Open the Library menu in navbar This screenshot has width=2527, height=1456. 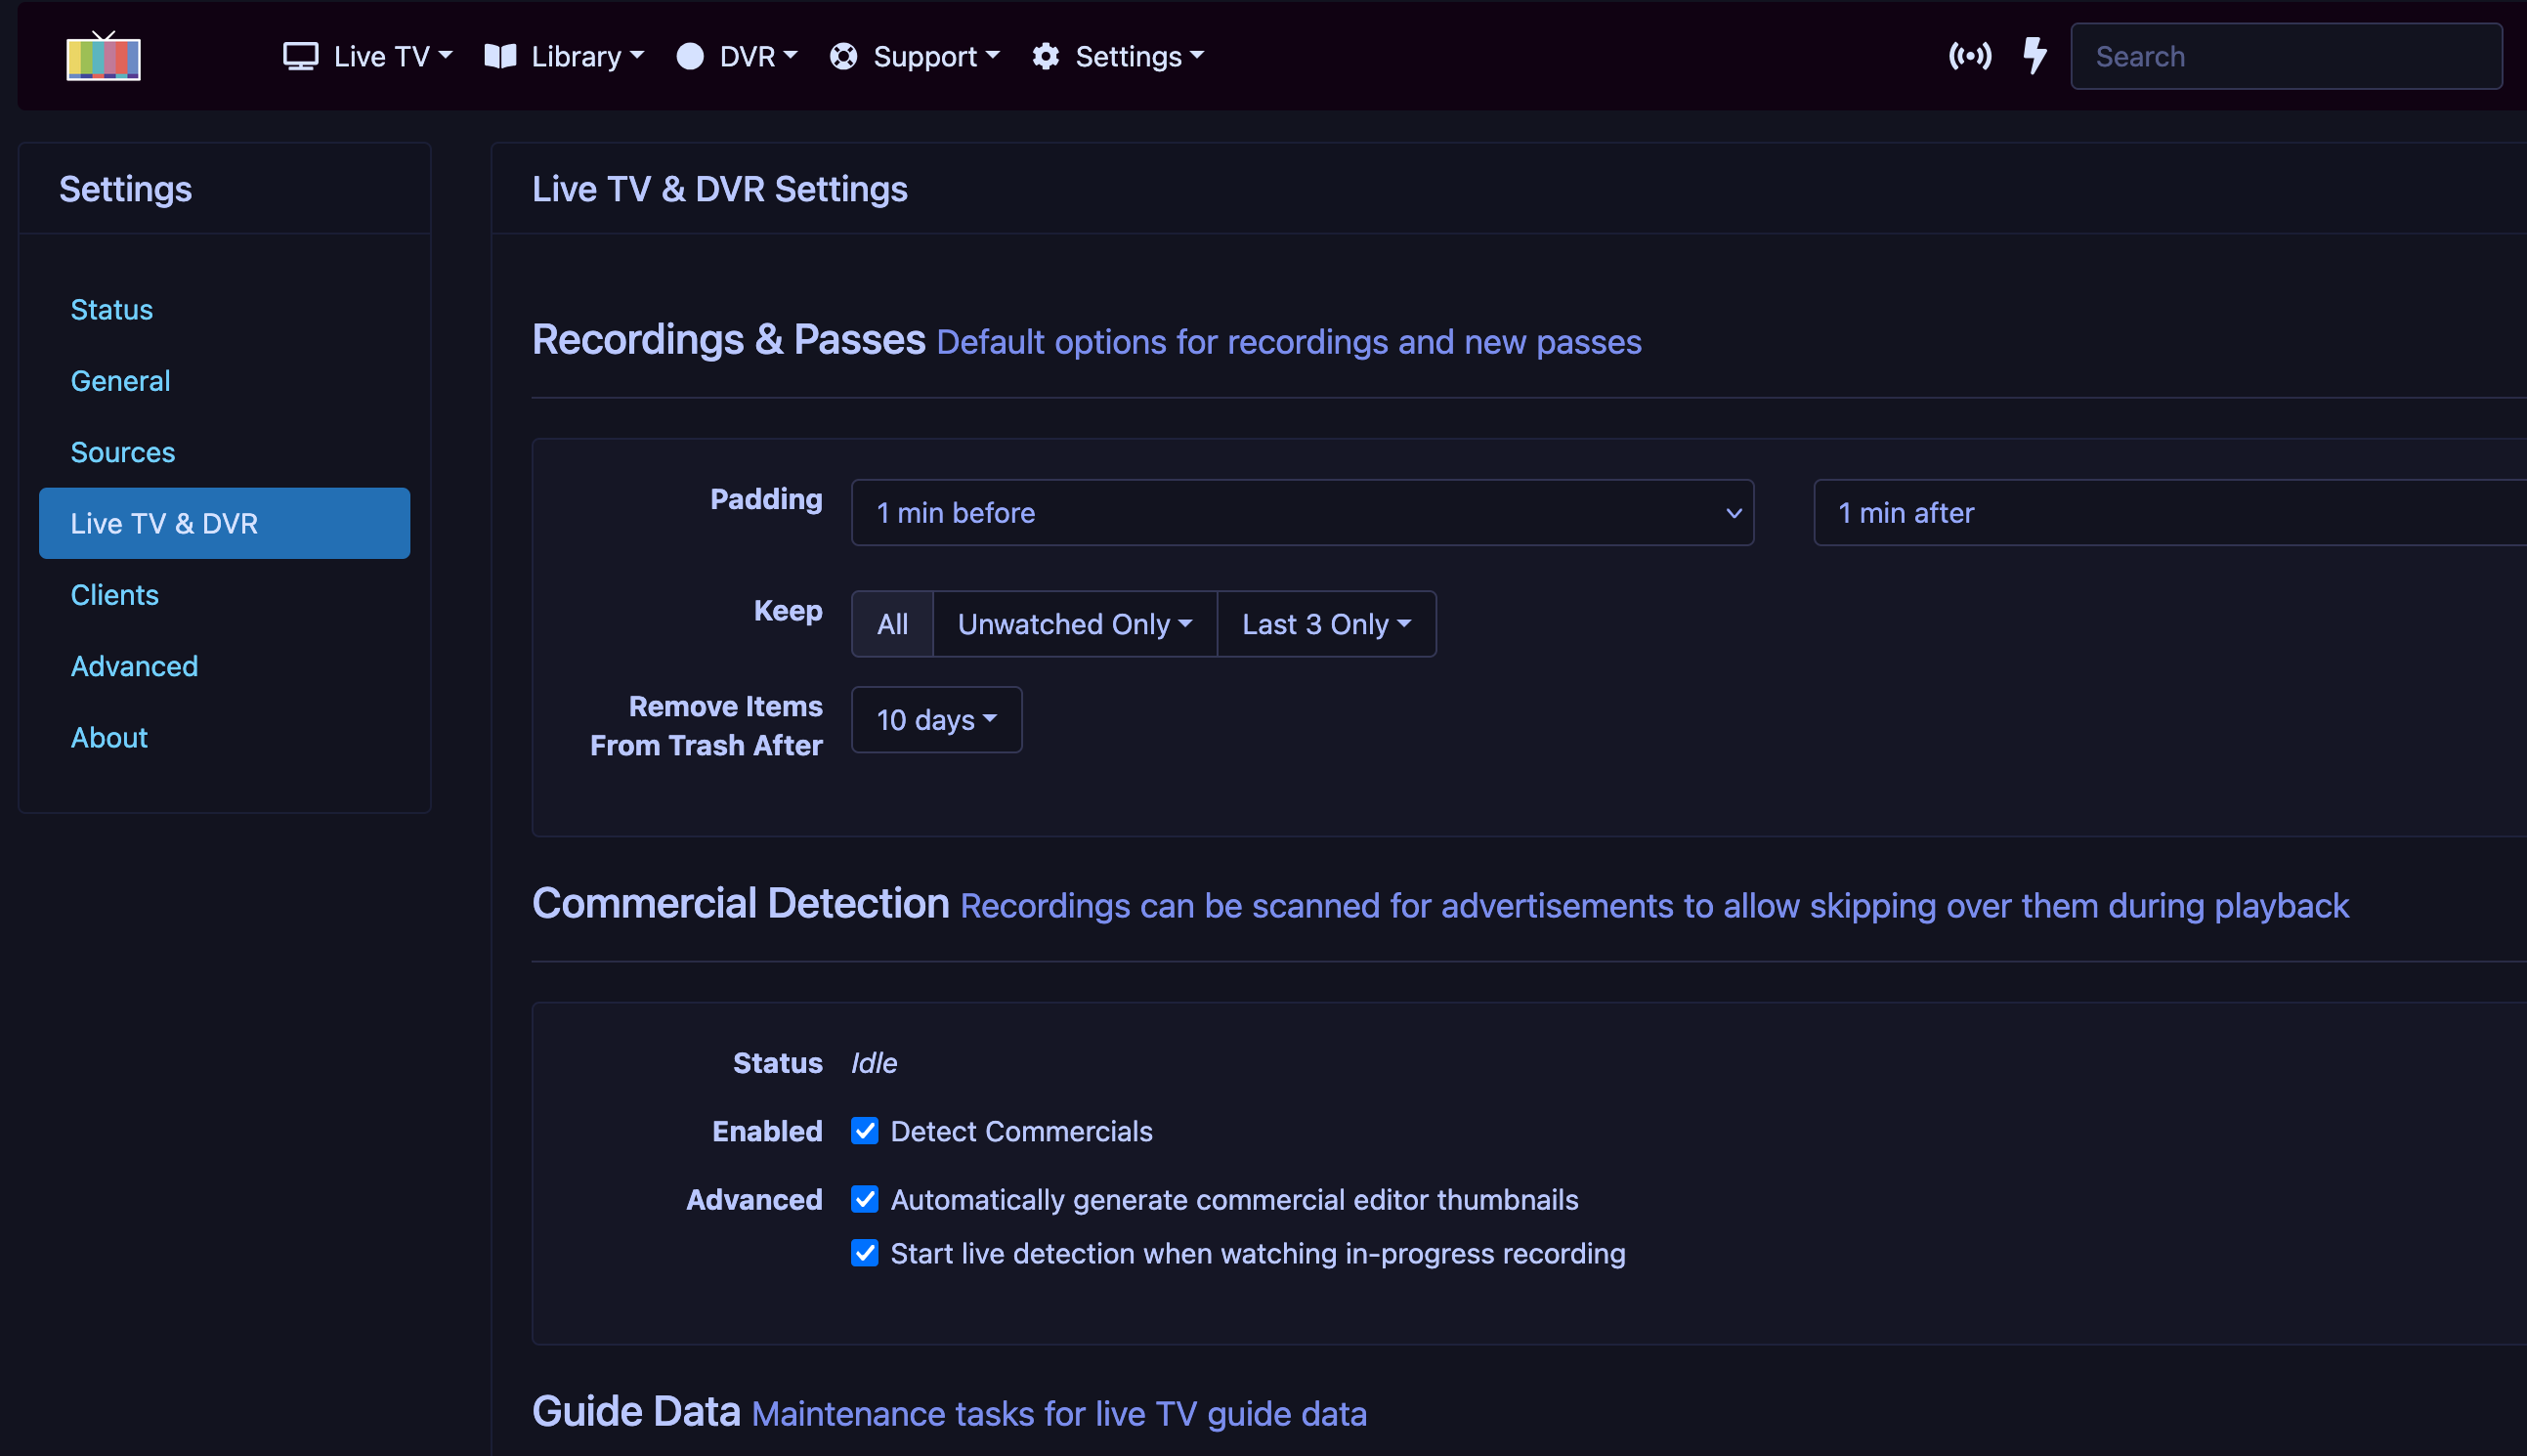click(575, 57)
